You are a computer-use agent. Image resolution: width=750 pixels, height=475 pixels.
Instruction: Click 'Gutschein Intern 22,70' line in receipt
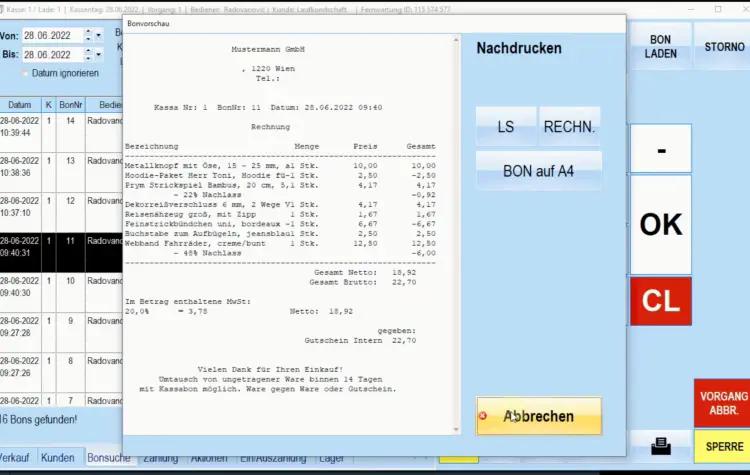(360, 341)
